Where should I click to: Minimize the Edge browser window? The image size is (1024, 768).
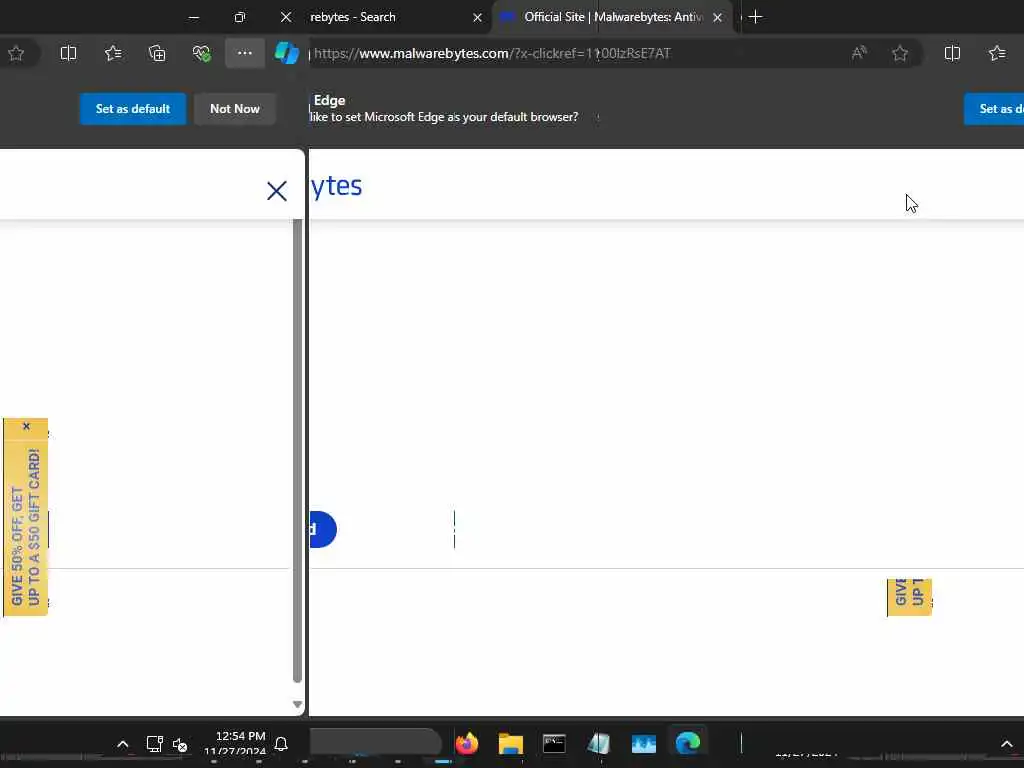coord(194,18)
